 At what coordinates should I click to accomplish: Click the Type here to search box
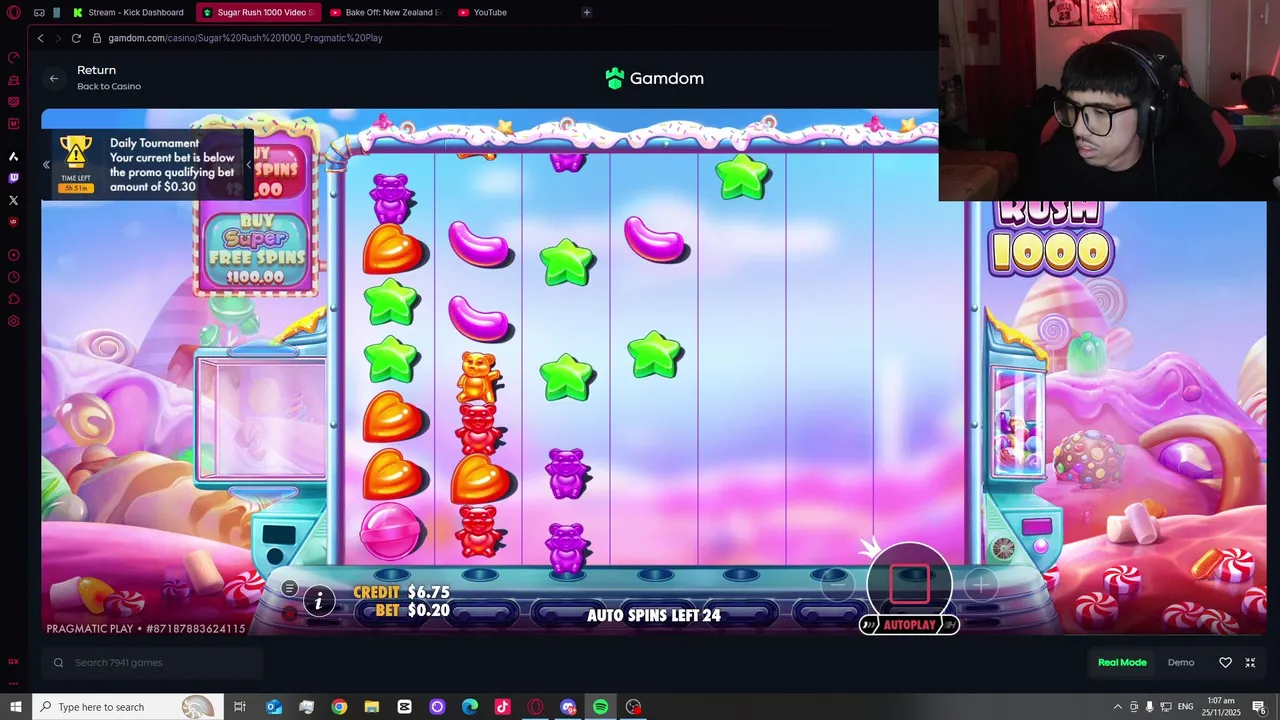[x=127, y=707]
